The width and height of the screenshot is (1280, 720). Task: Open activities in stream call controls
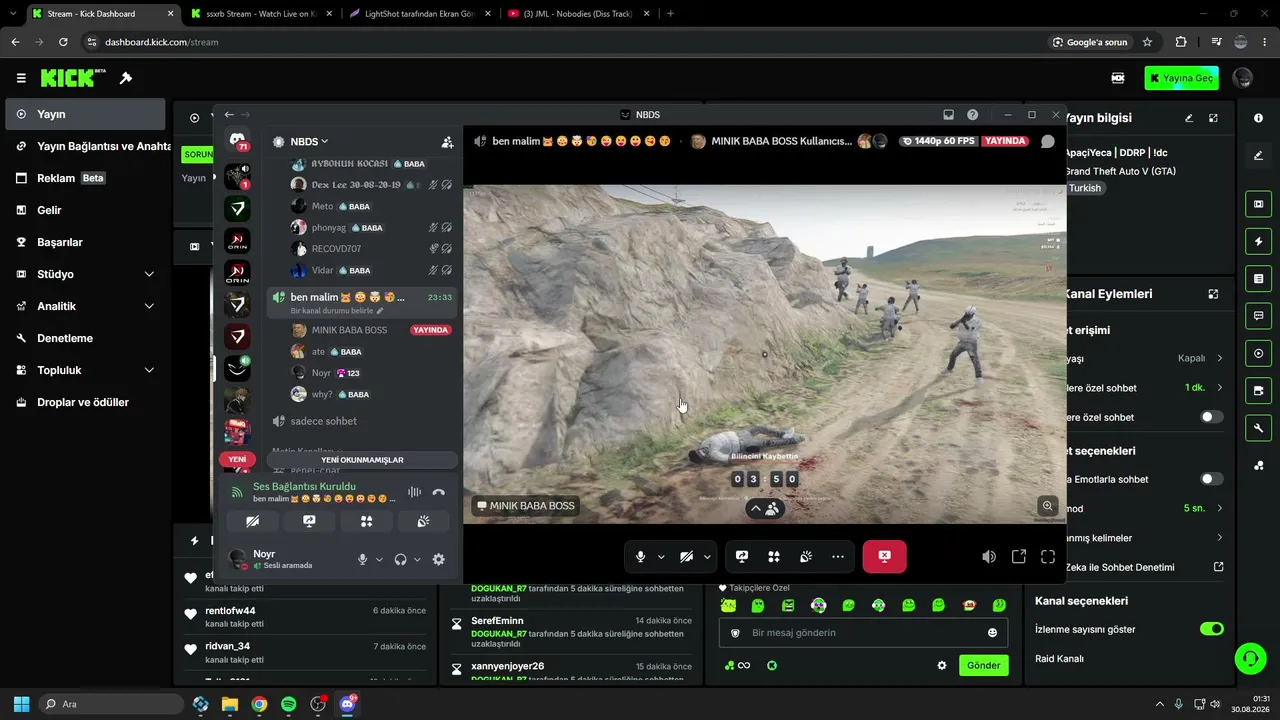pyautogui.click(x=774, y=557)
